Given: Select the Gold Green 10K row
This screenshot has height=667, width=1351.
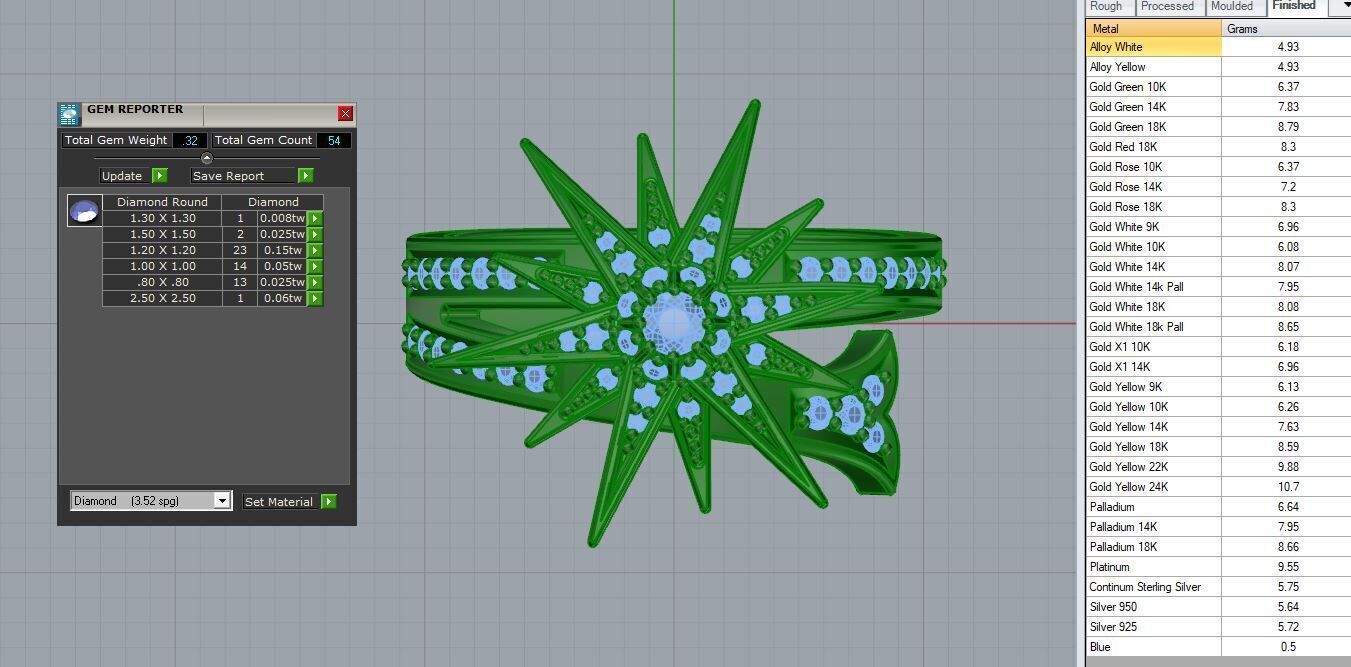Looking at the screenshot, I should coord(1218,87).
